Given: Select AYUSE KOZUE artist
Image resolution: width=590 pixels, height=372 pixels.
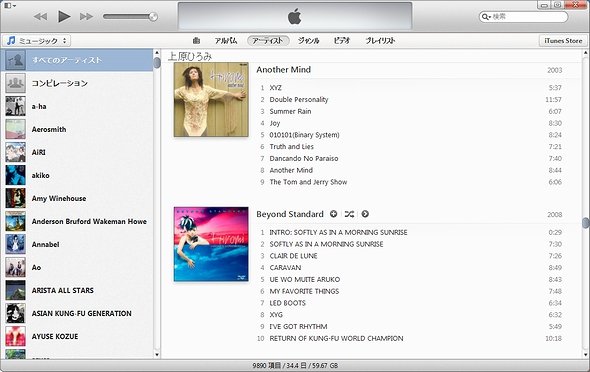Looking at the screenshot, I should 77,336.
